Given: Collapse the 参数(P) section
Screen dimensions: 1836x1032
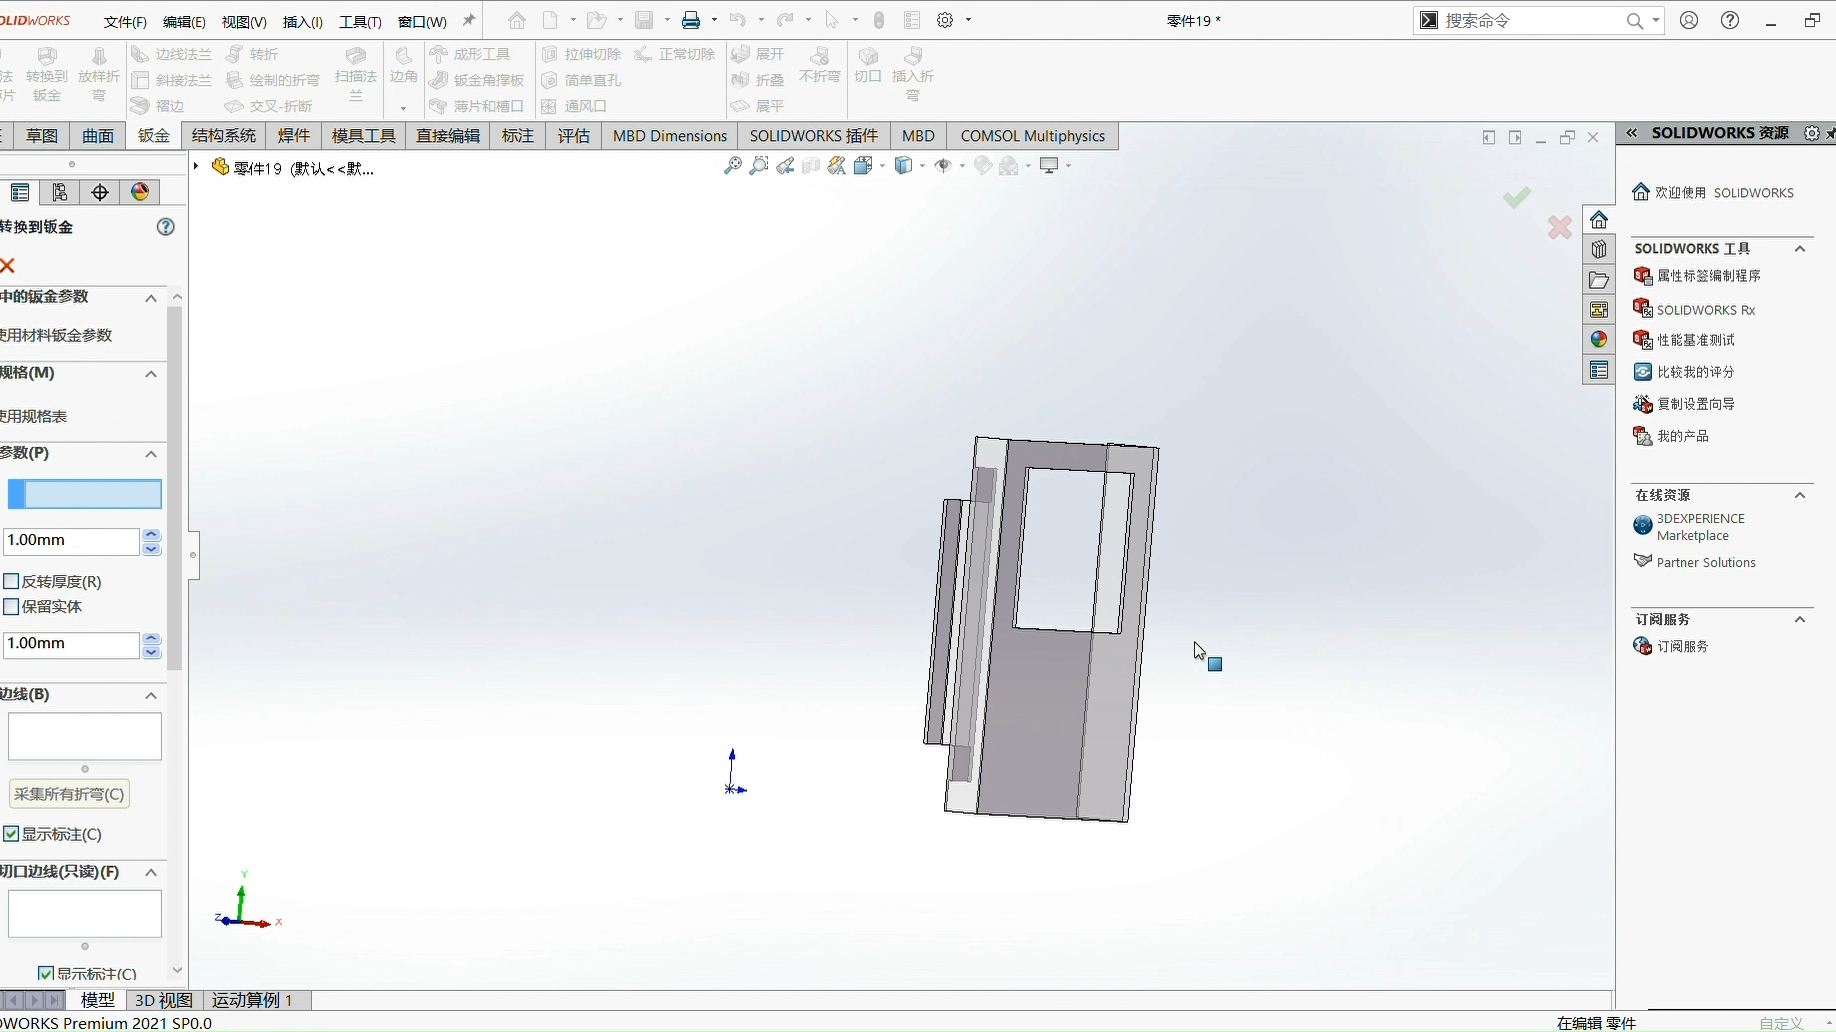Looking at the screenshot, I should [151, 454].
